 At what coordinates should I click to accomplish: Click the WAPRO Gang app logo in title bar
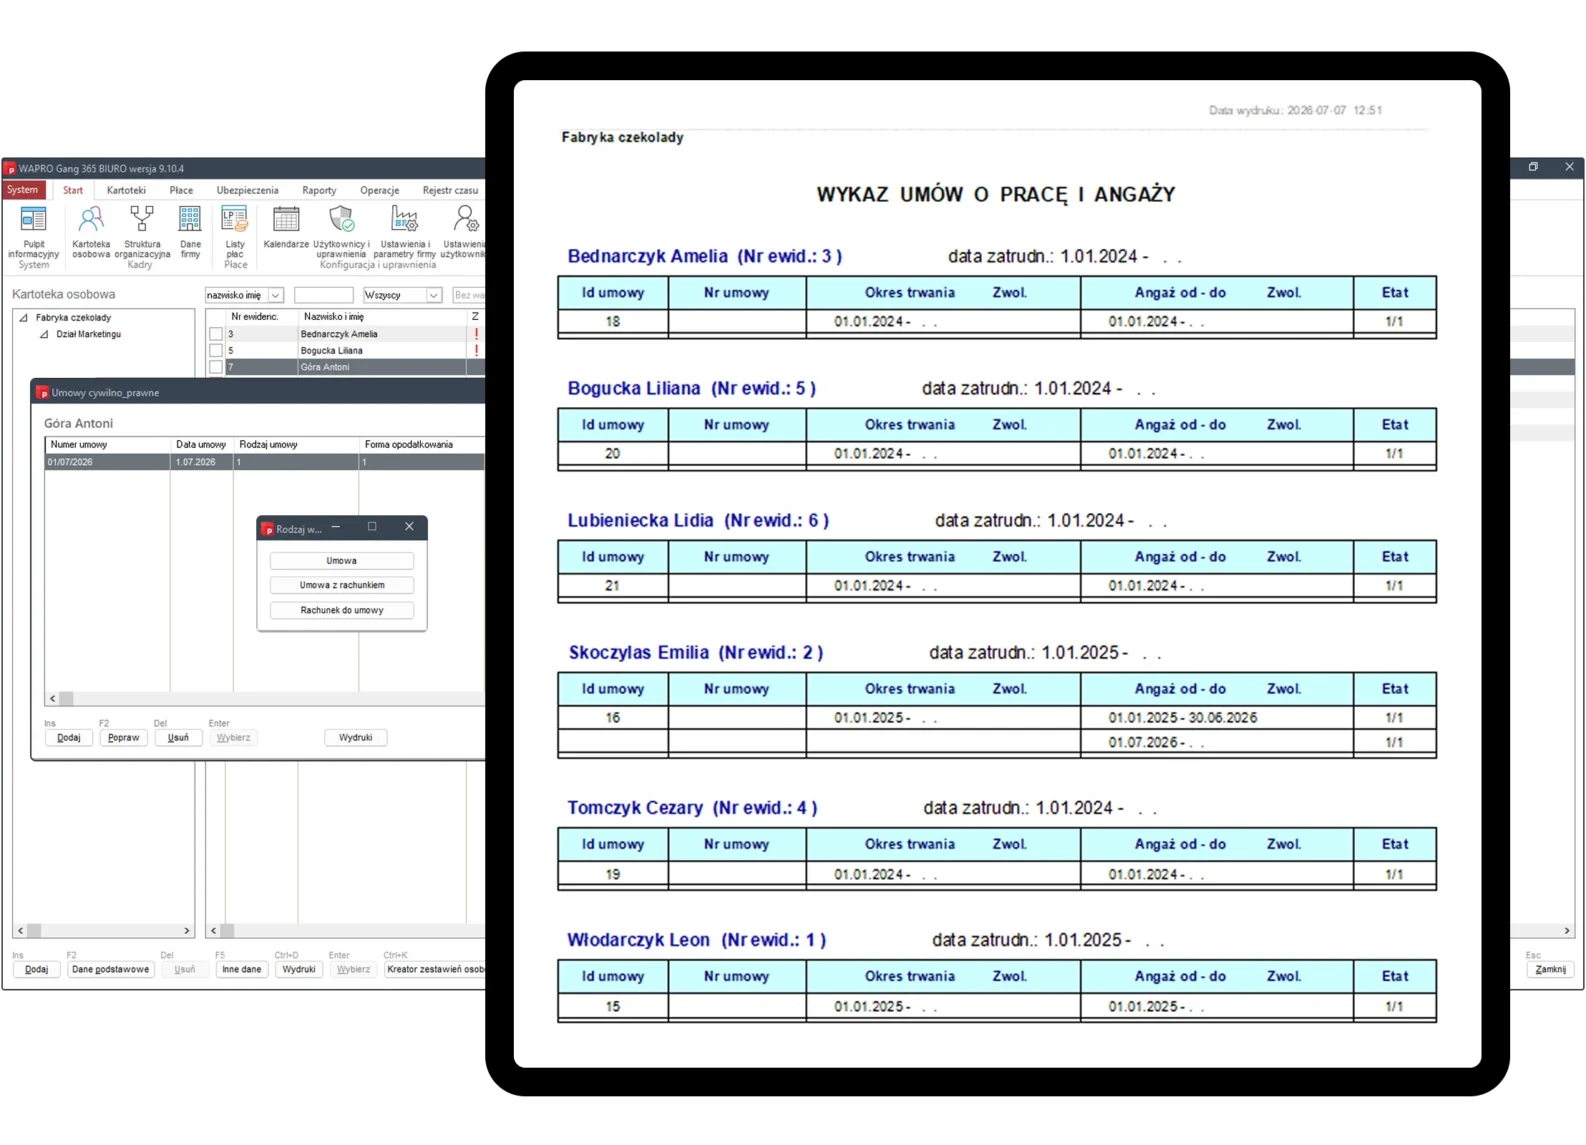[x=11, y=169]
